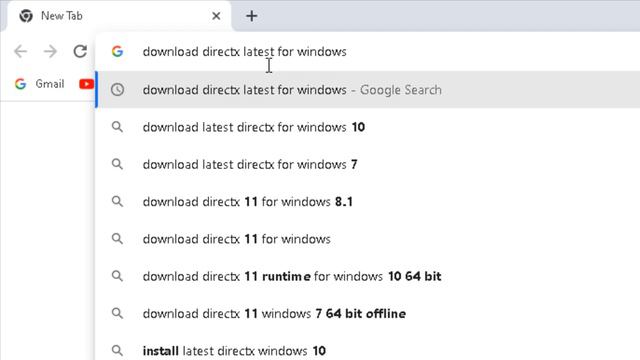
Task: Select suggestion 'download directx 11 runtime for windows 10 64 bit'
Action: (x=368, y=276)
